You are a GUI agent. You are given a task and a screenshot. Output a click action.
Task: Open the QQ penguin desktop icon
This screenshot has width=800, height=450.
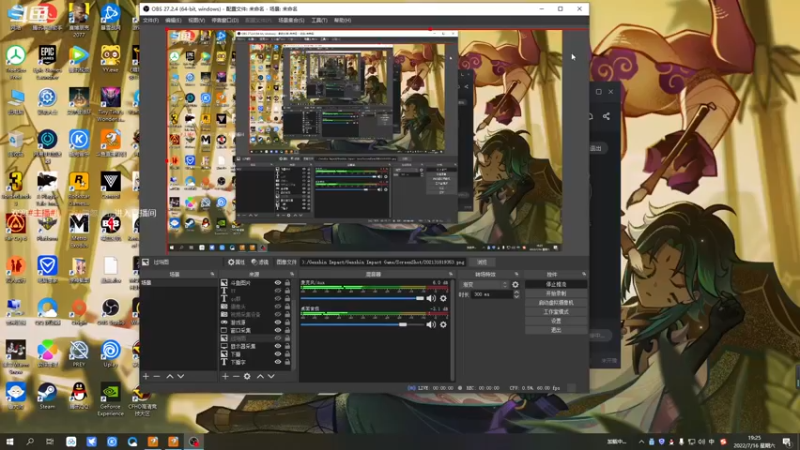(79, 396)
